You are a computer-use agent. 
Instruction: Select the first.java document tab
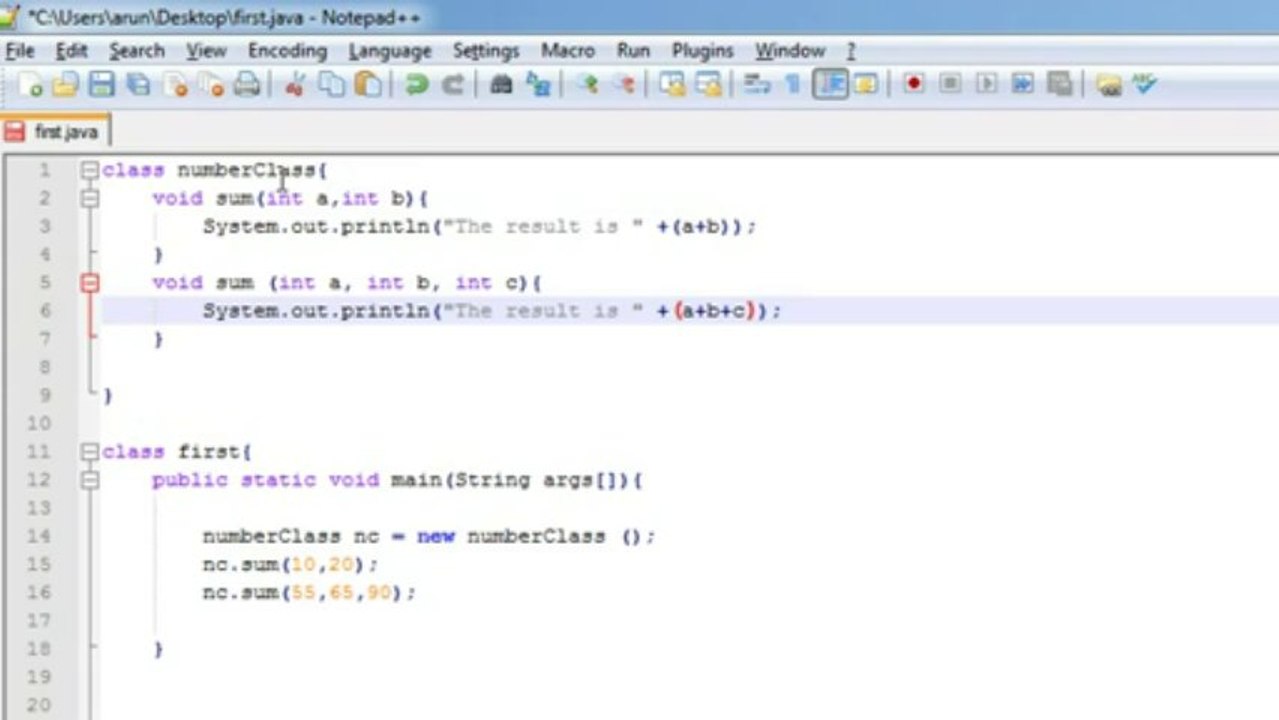[x=55, y=132]
